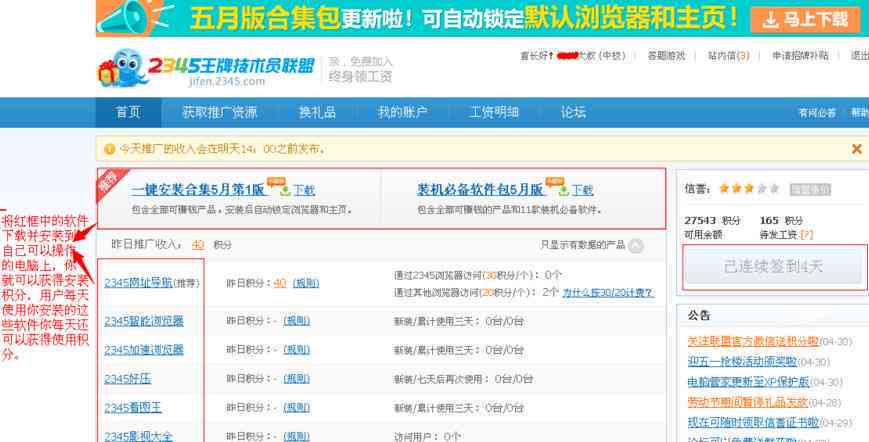Switch to the 我的账户 tab
The image size is (869, 442).
402,112
